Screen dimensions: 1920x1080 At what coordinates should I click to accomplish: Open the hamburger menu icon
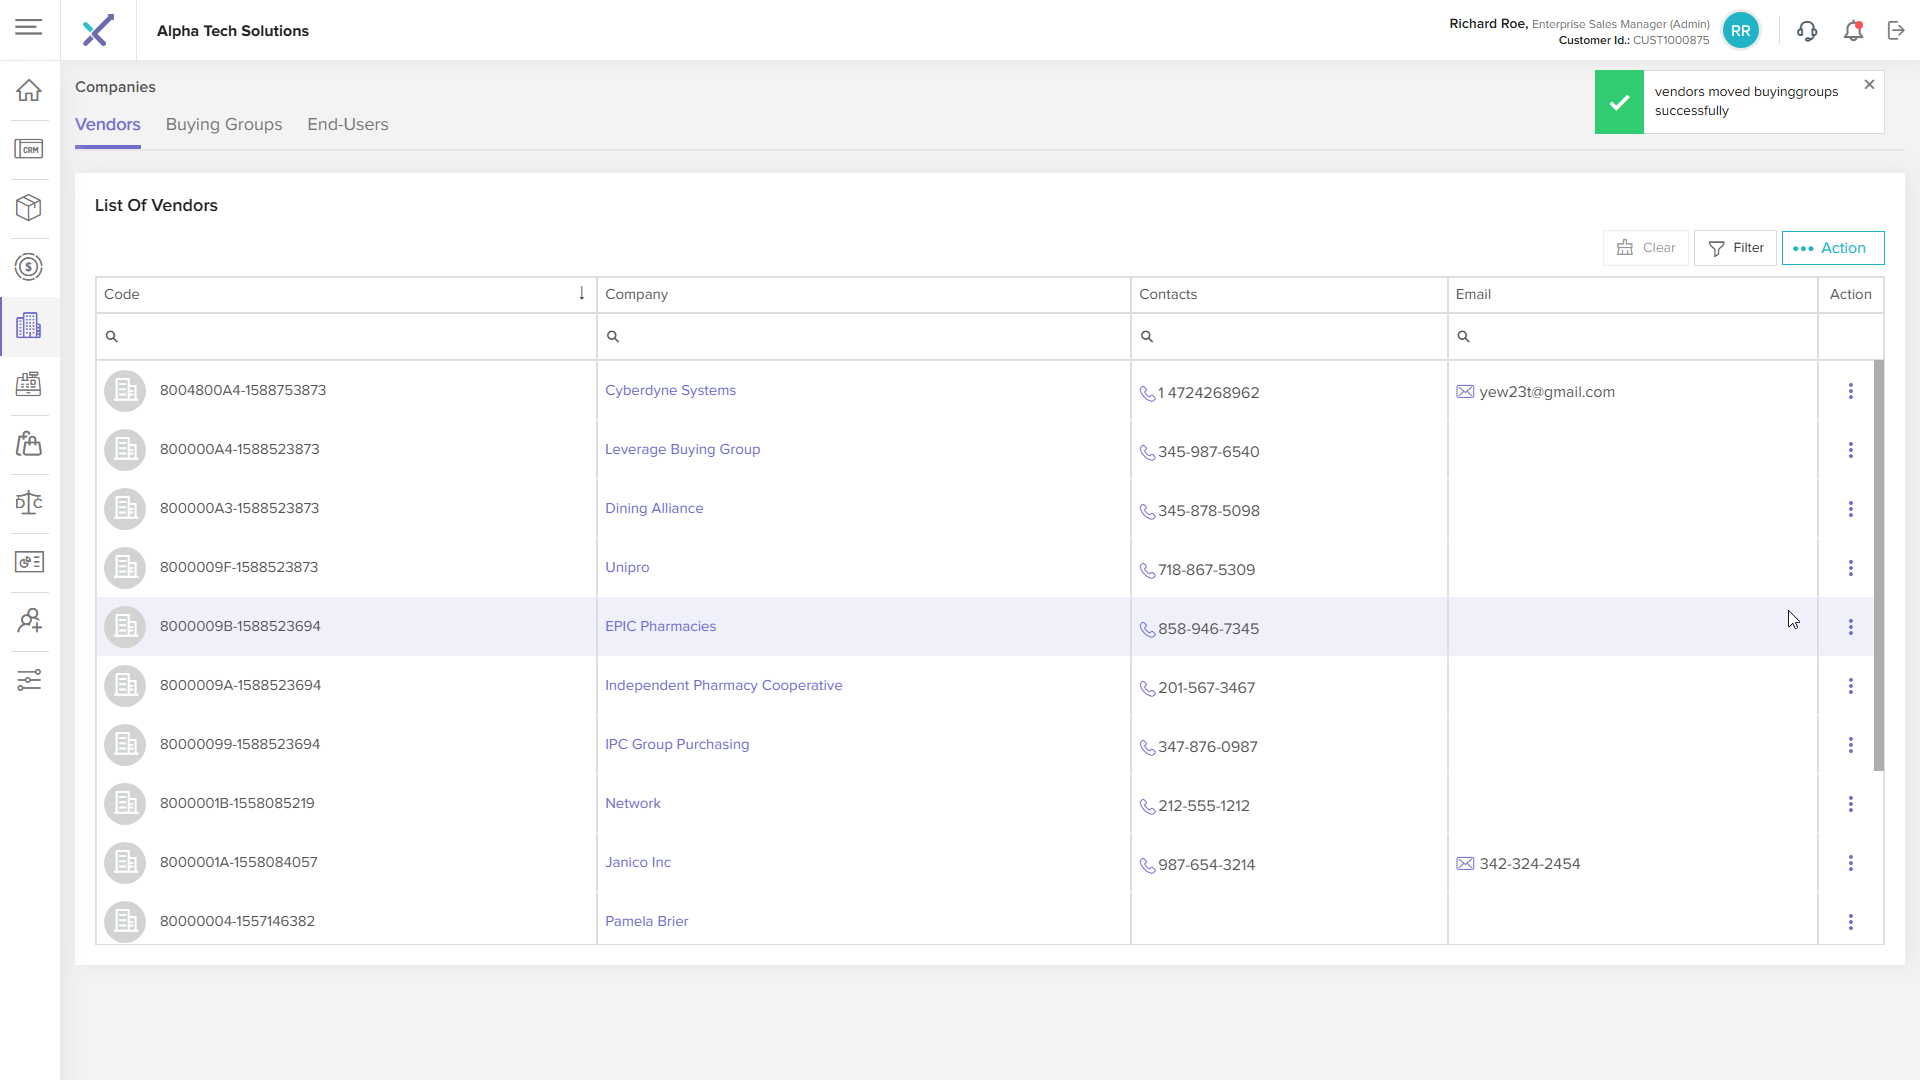click(29, 27)
